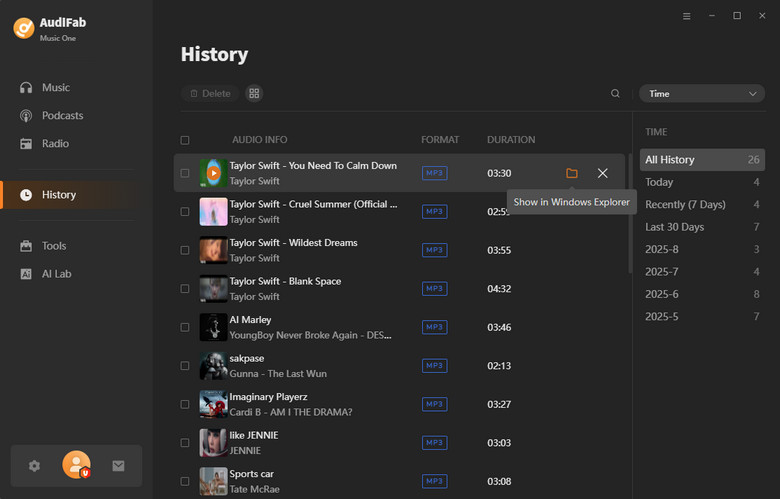Tick the select-all checkbox in header
The height and width of the screenshot is (499, 780).
[185, 140]
